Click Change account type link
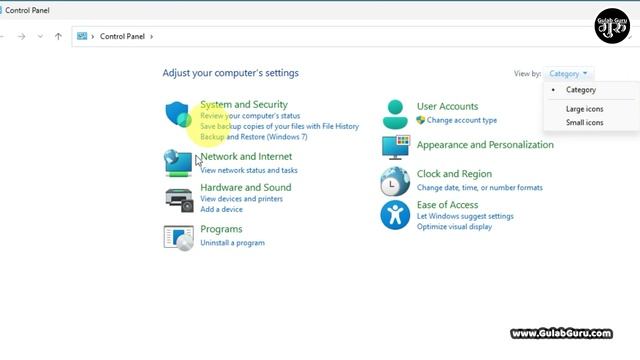The width and height of the screenshot is (640, 360). [462, 120]
